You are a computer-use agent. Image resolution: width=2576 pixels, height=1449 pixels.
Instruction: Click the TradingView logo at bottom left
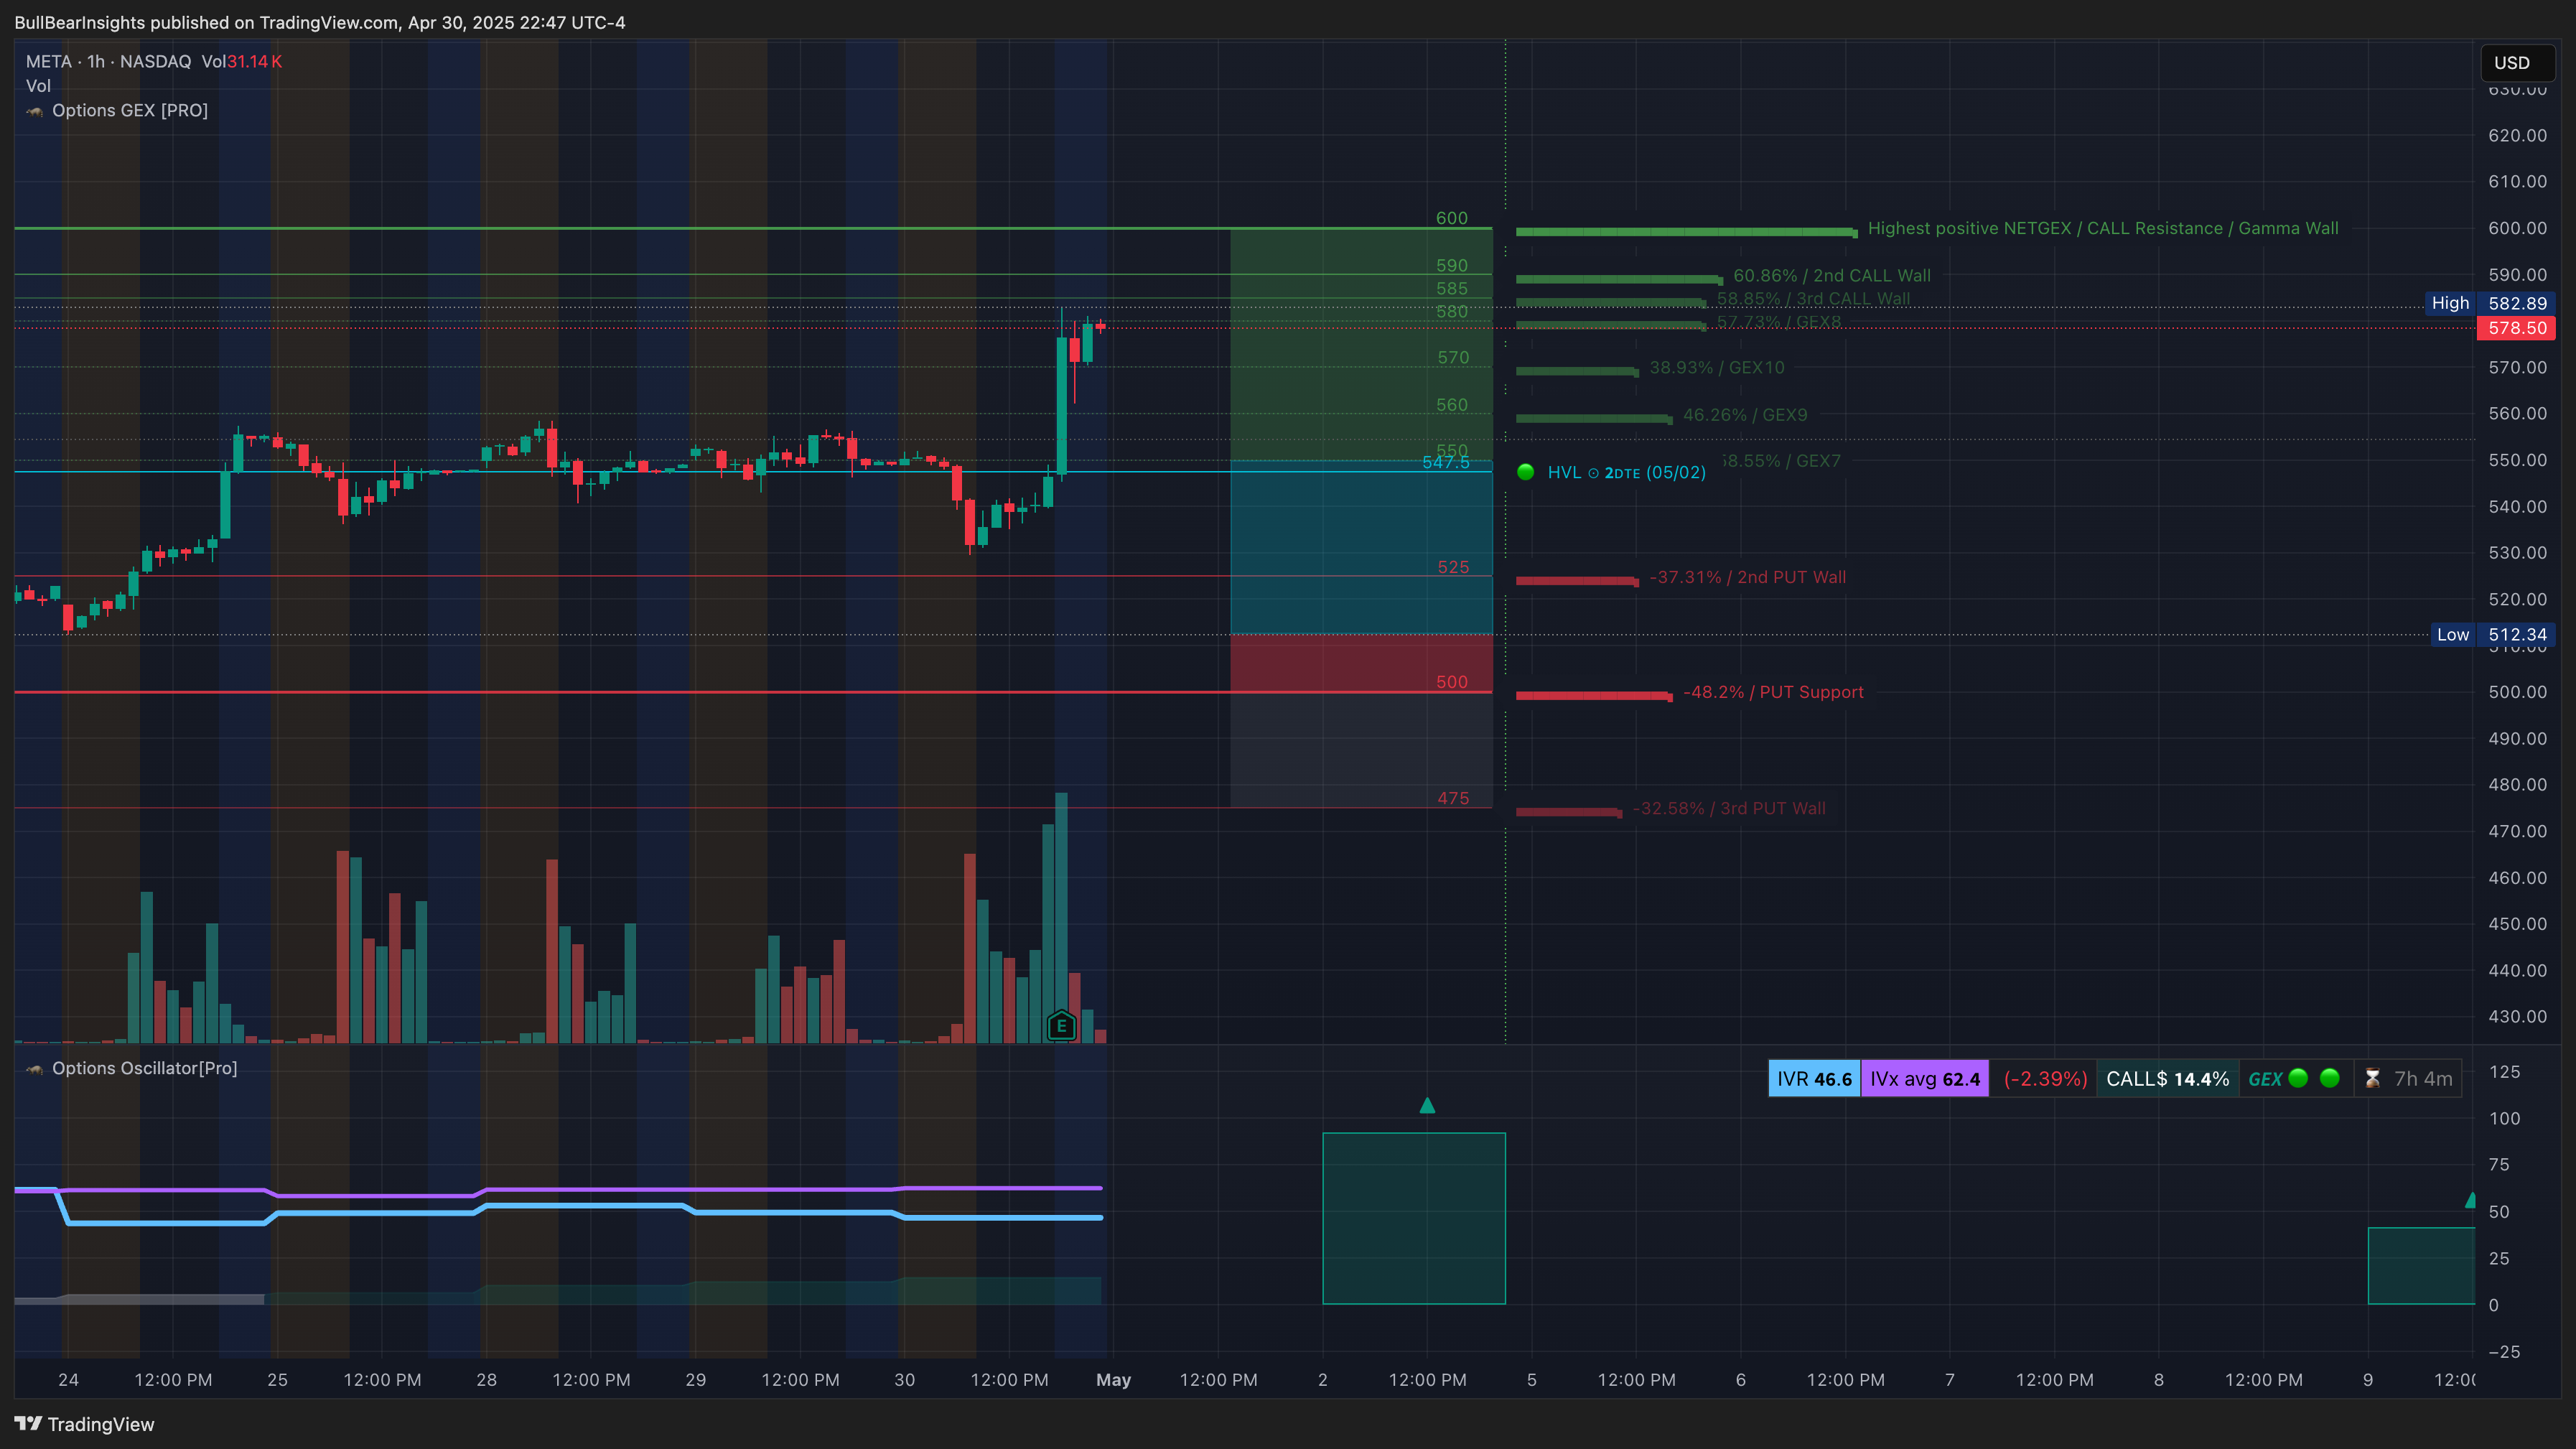point(84,1424)
